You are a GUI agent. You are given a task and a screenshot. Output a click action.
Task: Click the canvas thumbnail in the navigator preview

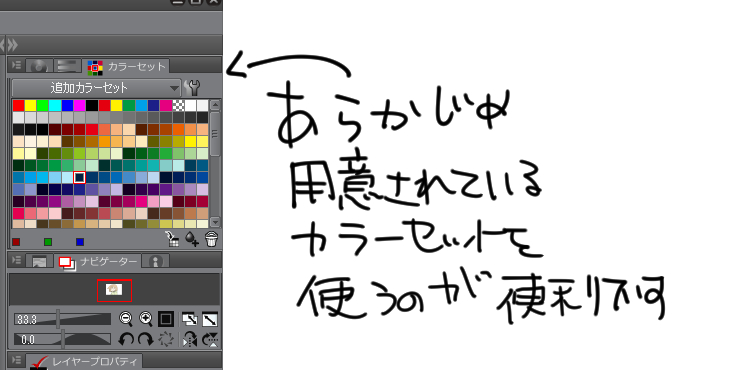114,290
